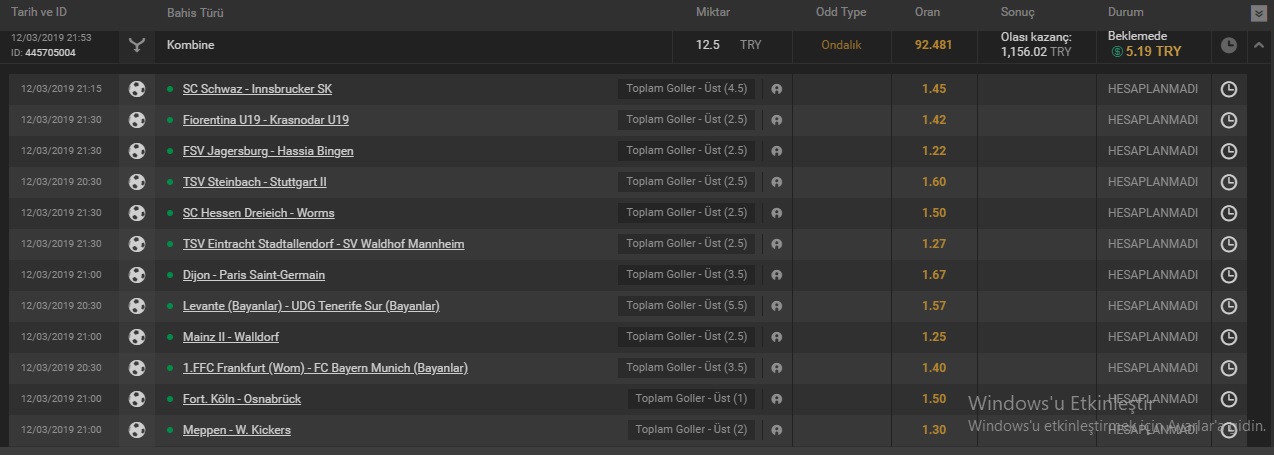Click the Durum column header

(1126, 13)
